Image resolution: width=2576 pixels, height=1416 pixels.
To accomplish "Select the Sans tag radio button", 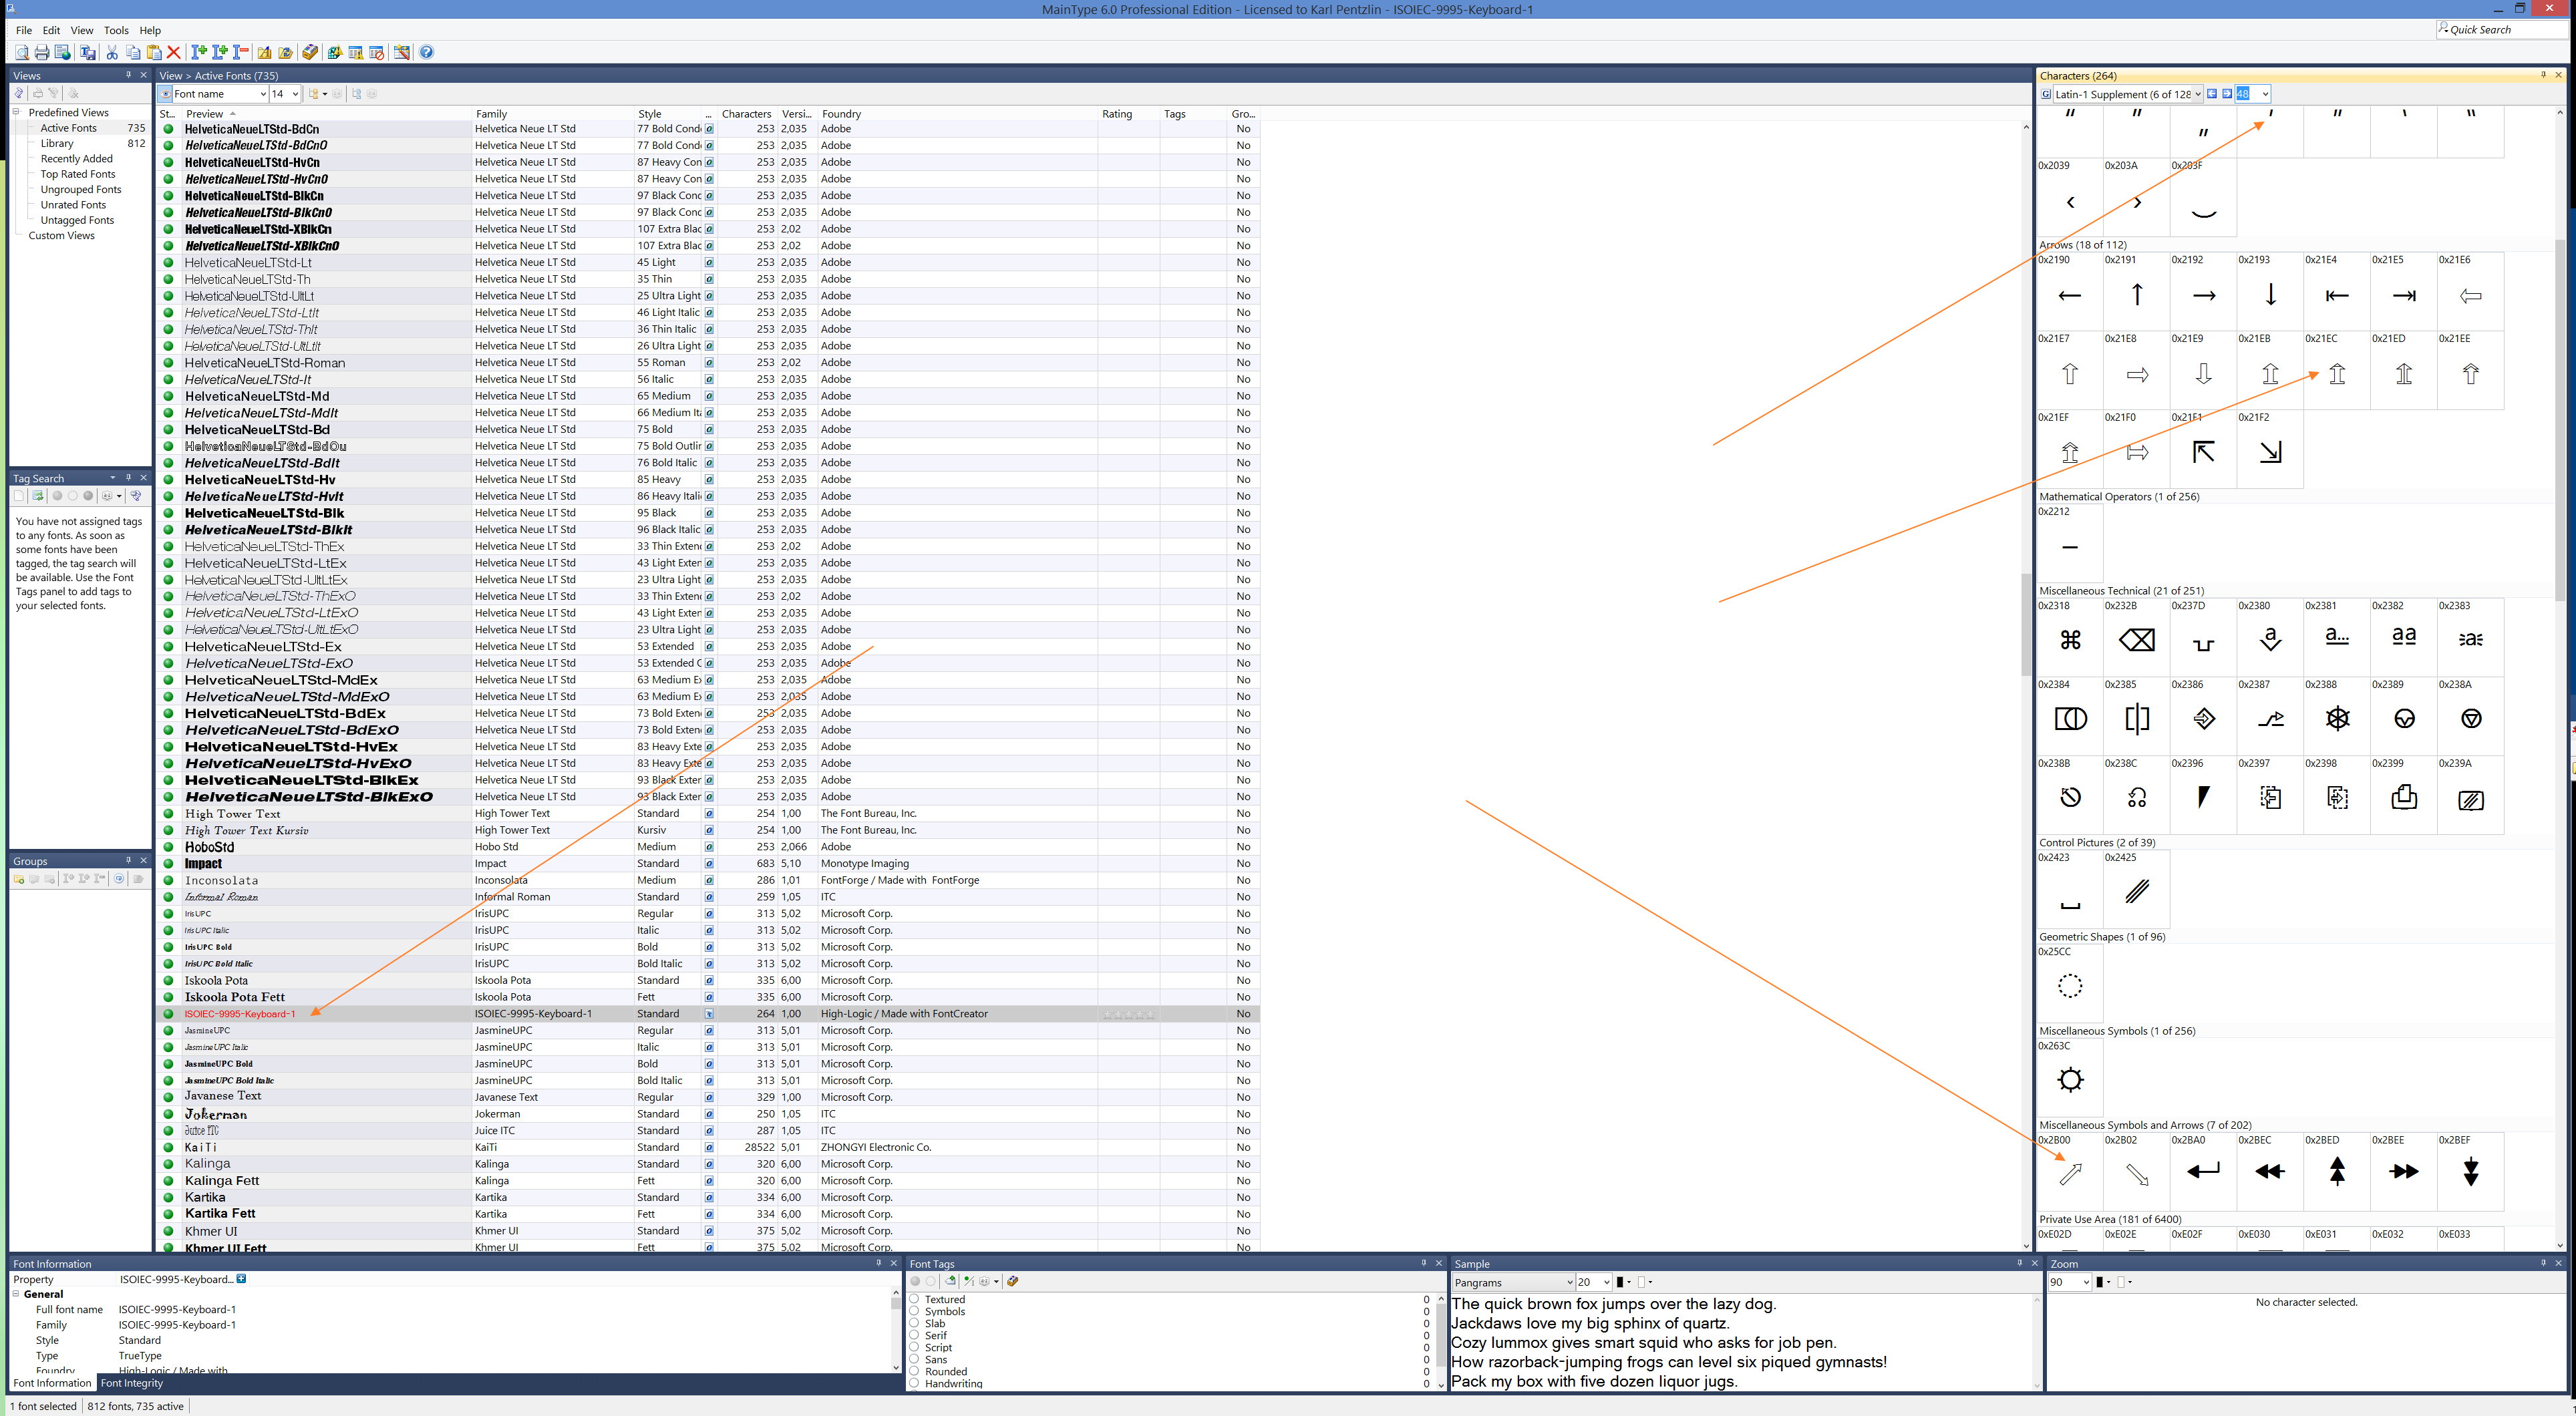I will [x=914, y=1359].
